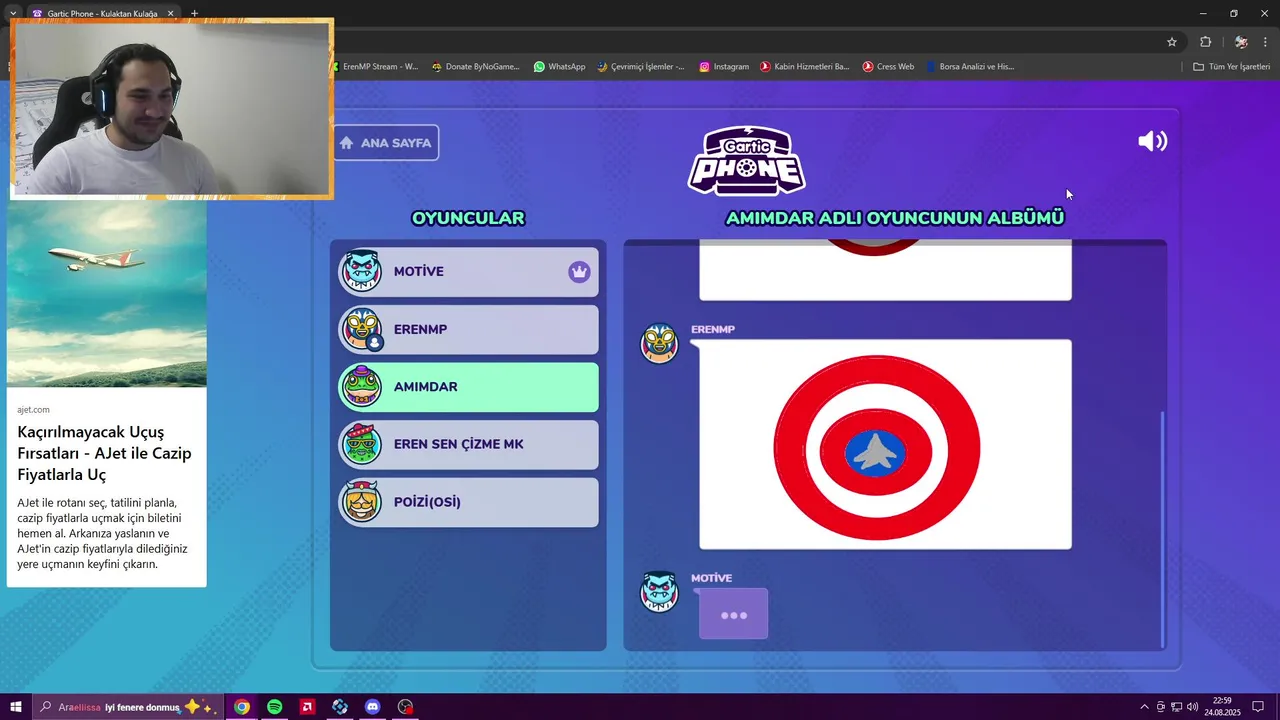Screen dimensions: 1280x720
Task: Open Spotify from the taskbar
Action: coord(275,707)
